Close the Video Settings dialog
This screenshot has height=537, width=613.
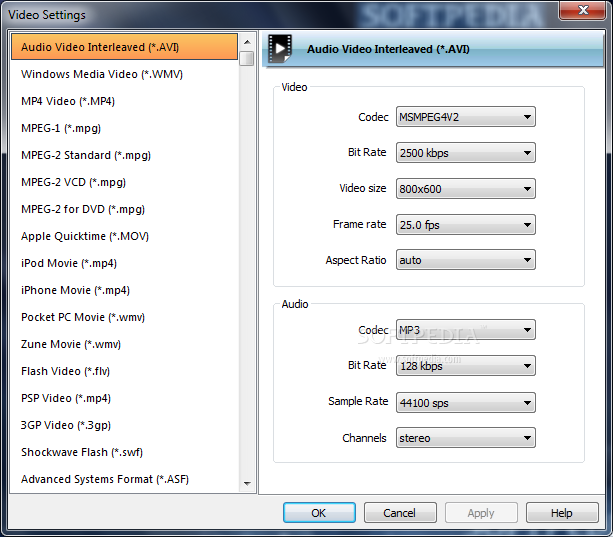(583, 10)
